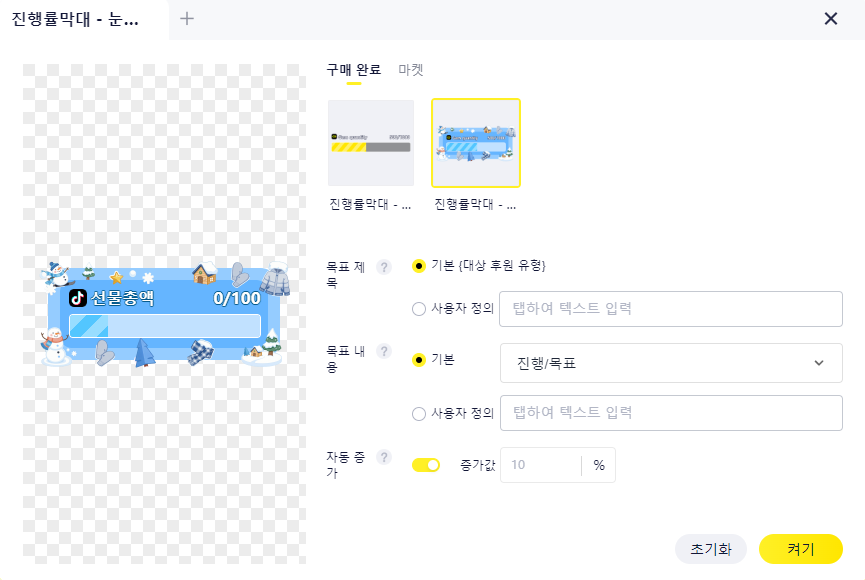Turn off the 자동 증가 toggle switch
865x580 pixels.
tap(426, 465)
